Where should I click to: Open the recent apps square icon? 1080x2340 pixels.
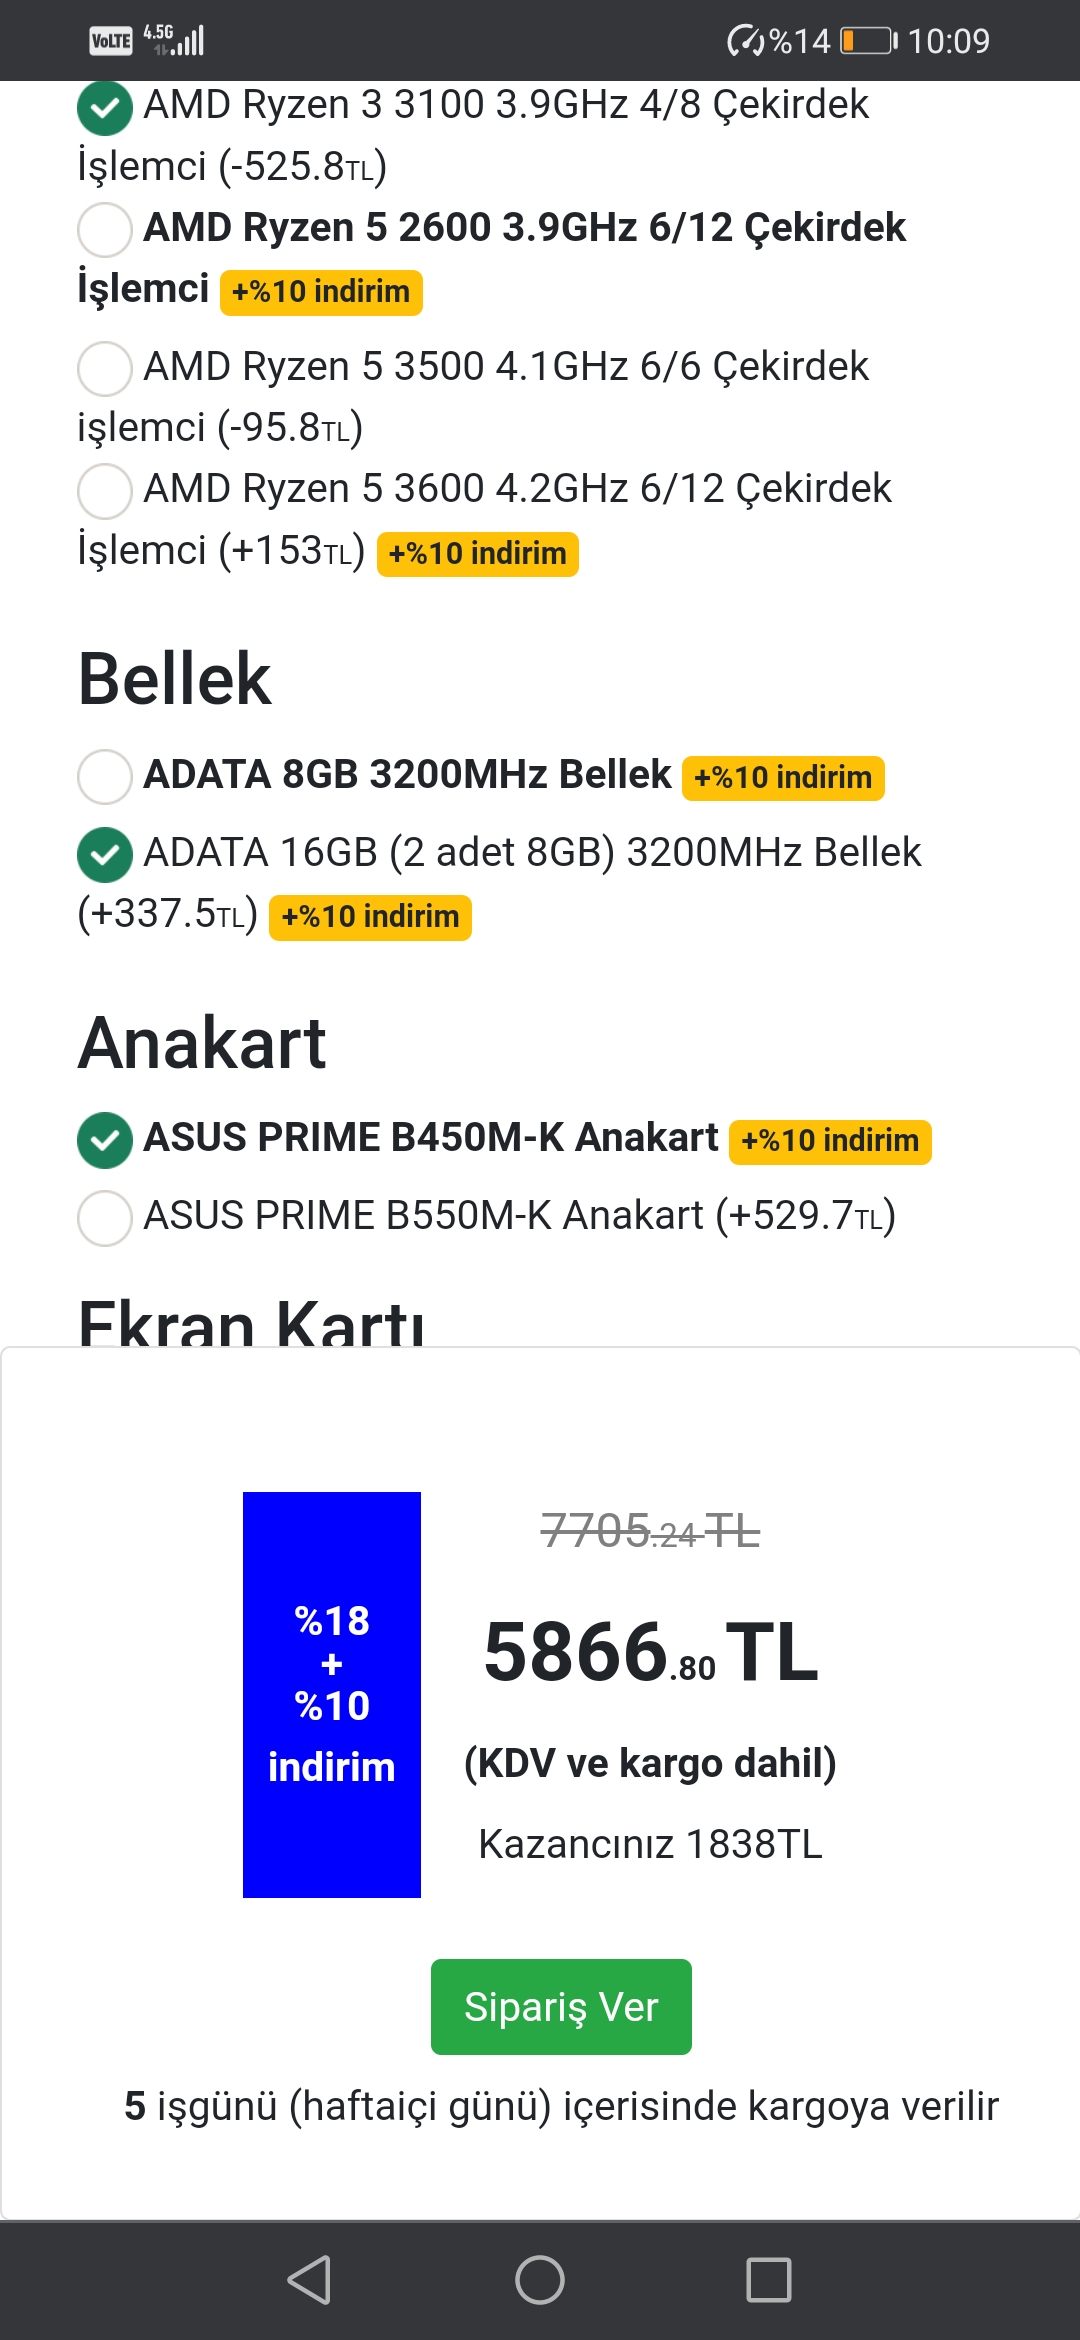coord(769,2280)
